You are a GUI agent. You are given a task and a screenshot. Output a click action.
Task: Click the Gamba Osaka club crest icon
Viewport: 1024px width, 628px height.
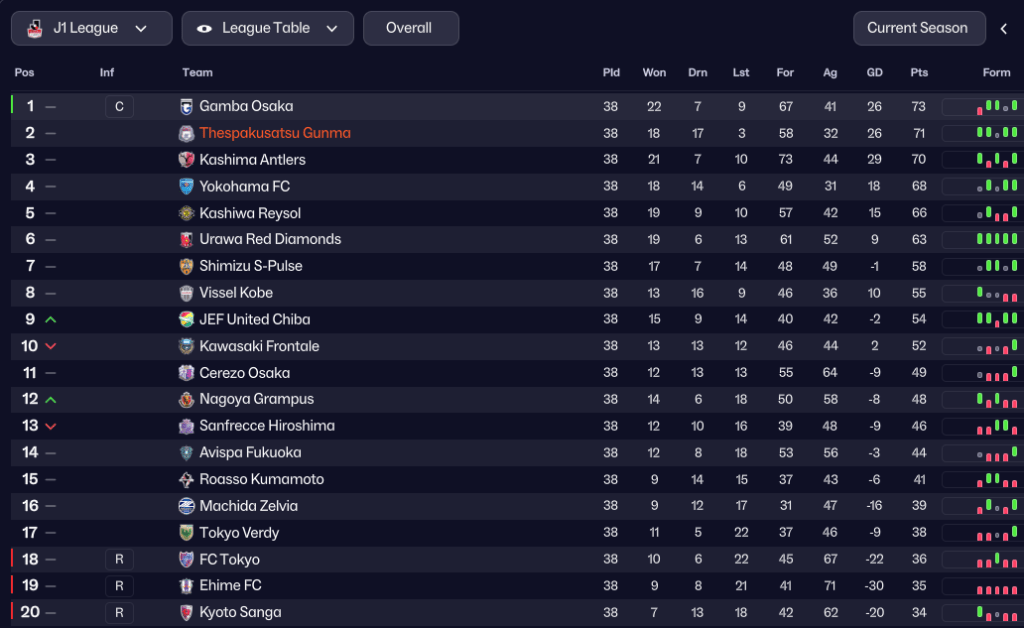186,107
